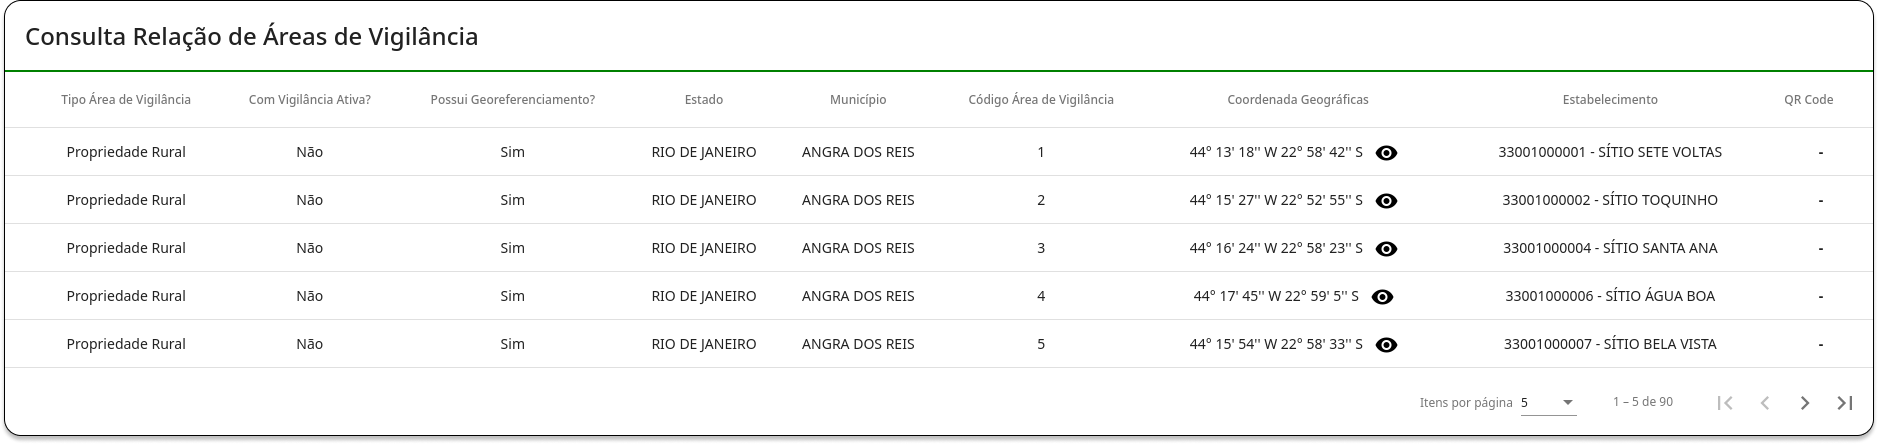Show coordinates map for Sítio Toquinho row

[x=1386, y=201]
